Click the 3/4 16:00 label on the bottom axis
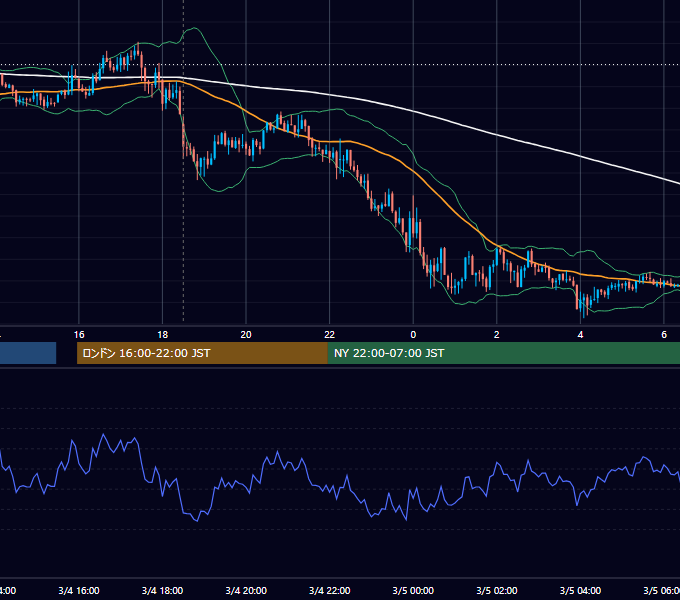The width and height of the screenshot is (680, 600). (79, 590)
